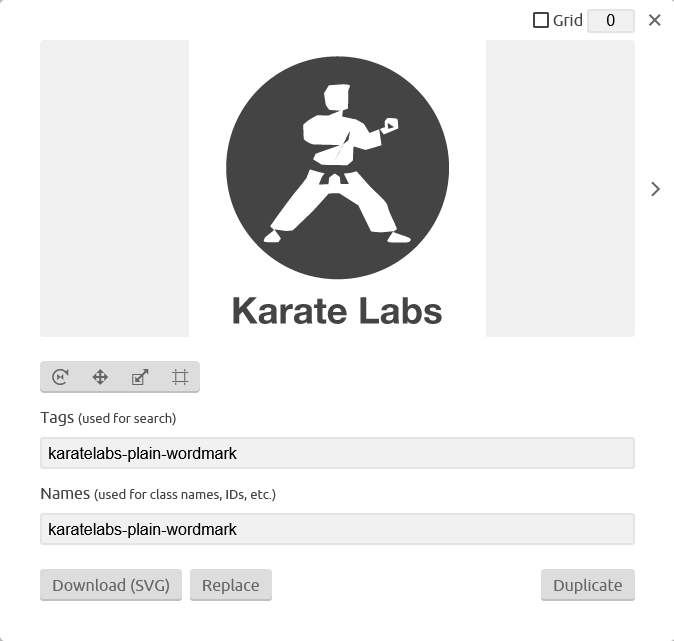
Task: Click the Names input field
Action: 337,529
